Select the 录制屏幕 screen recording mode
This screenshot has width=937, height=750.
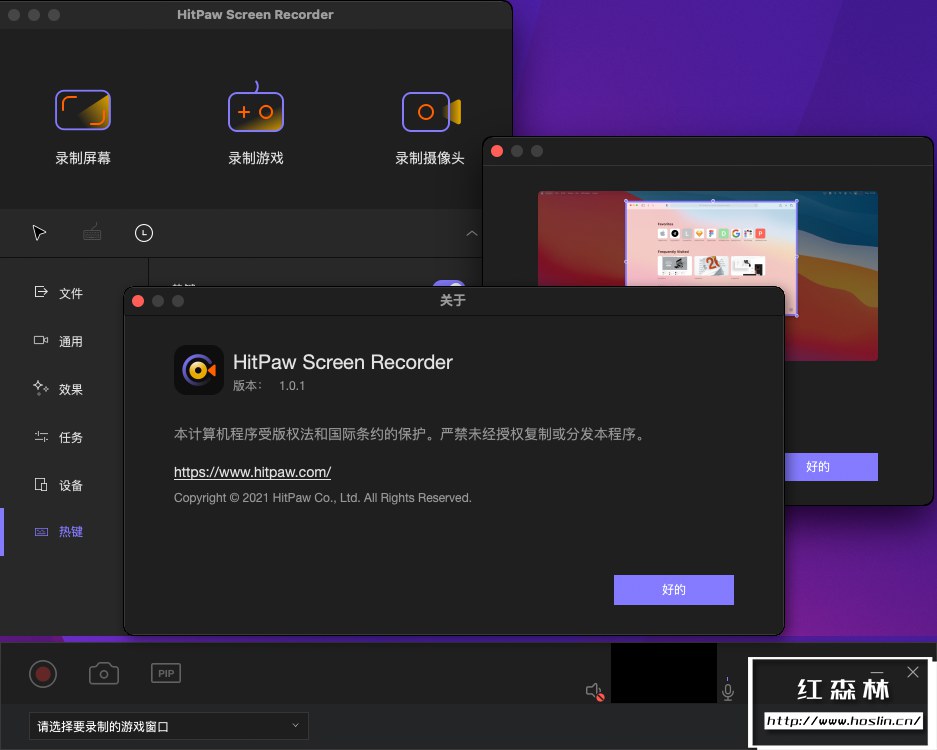click(x=82, y=127)
